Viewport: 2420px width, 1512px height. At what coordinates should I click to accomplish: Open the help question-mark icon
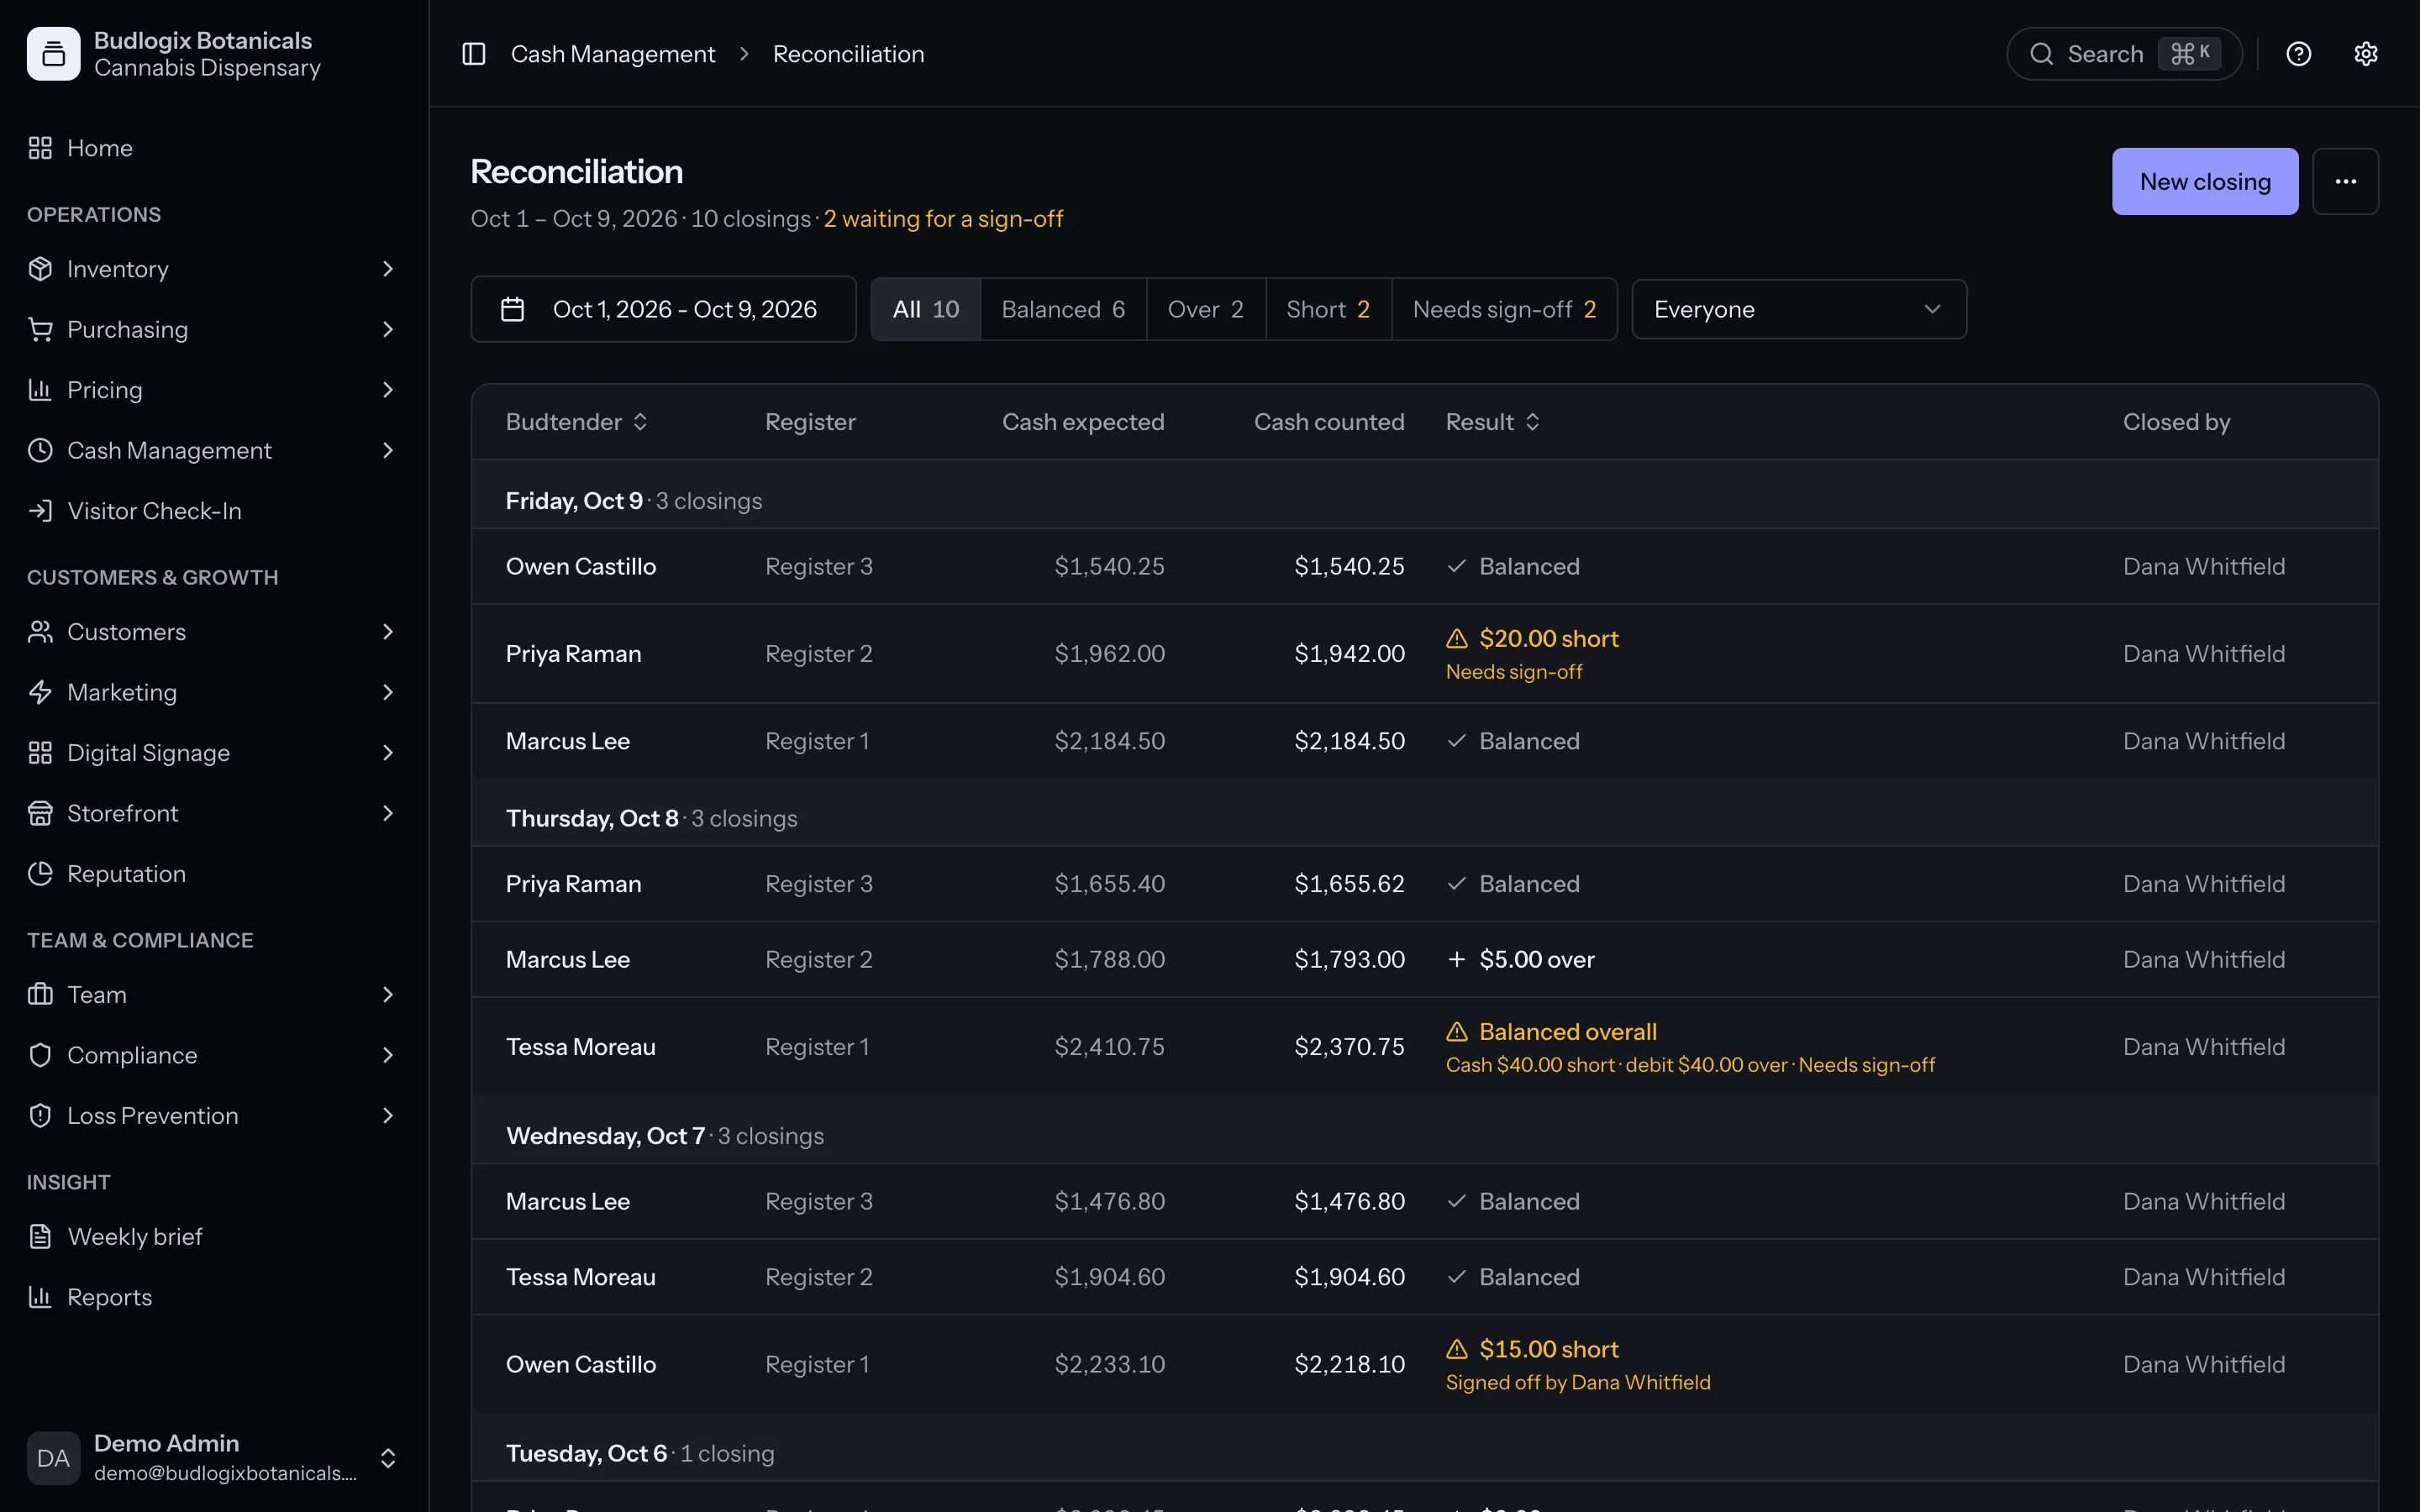(x=2298, y=54)
